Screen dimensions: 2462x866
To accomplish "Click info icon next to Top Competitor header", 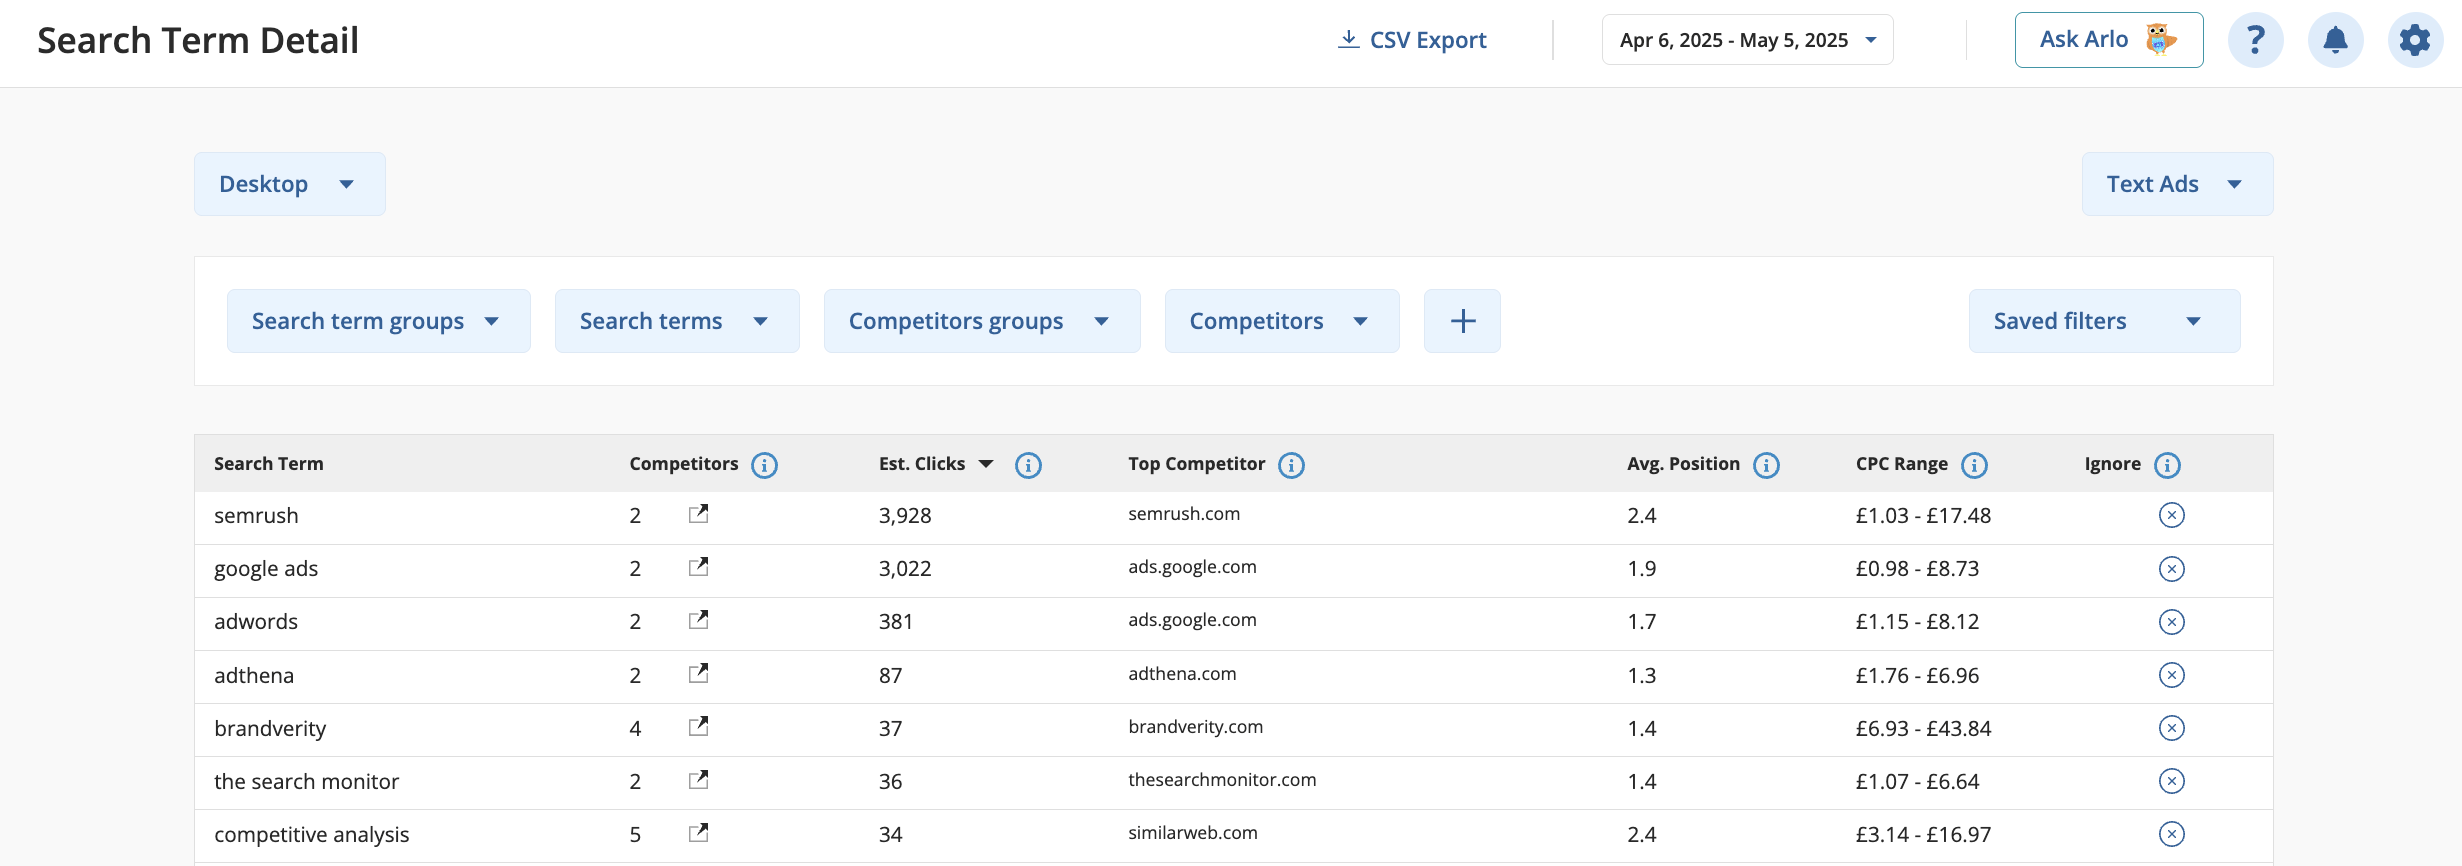I will click(1291, 465).
